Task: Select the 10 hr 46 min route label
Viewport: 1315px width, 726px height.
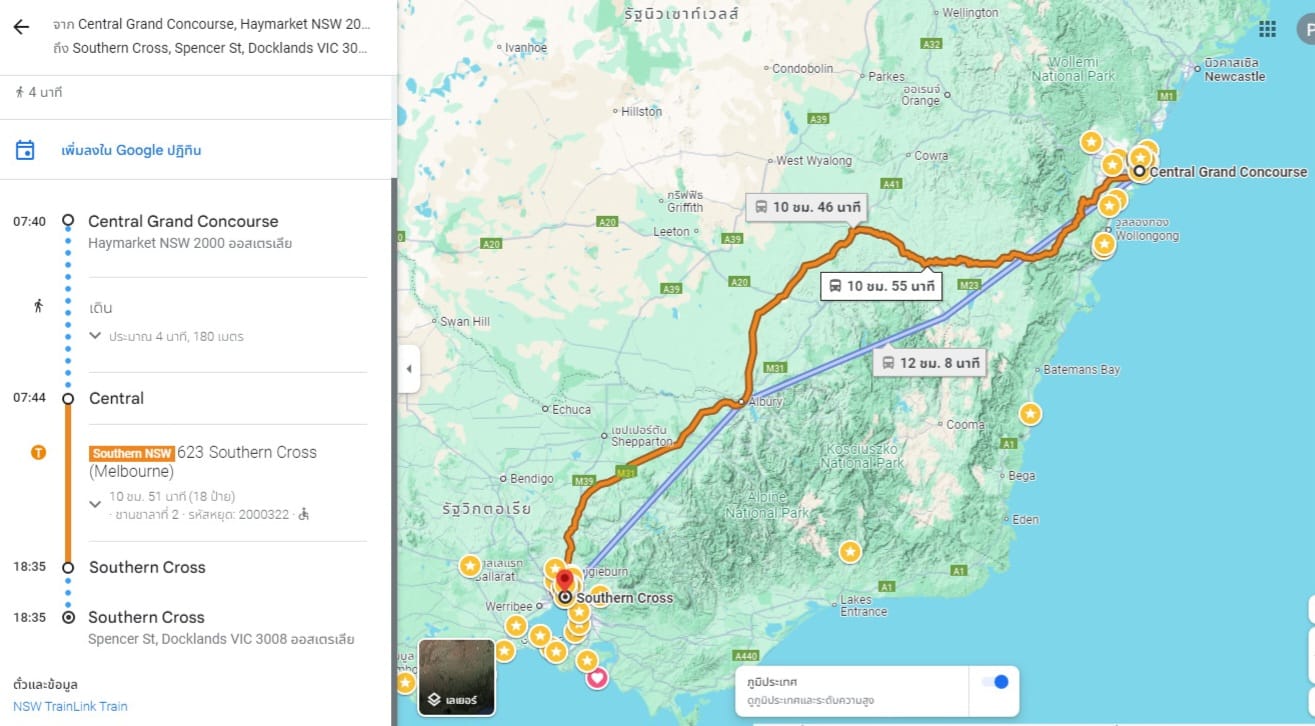Action: (806, 207)
